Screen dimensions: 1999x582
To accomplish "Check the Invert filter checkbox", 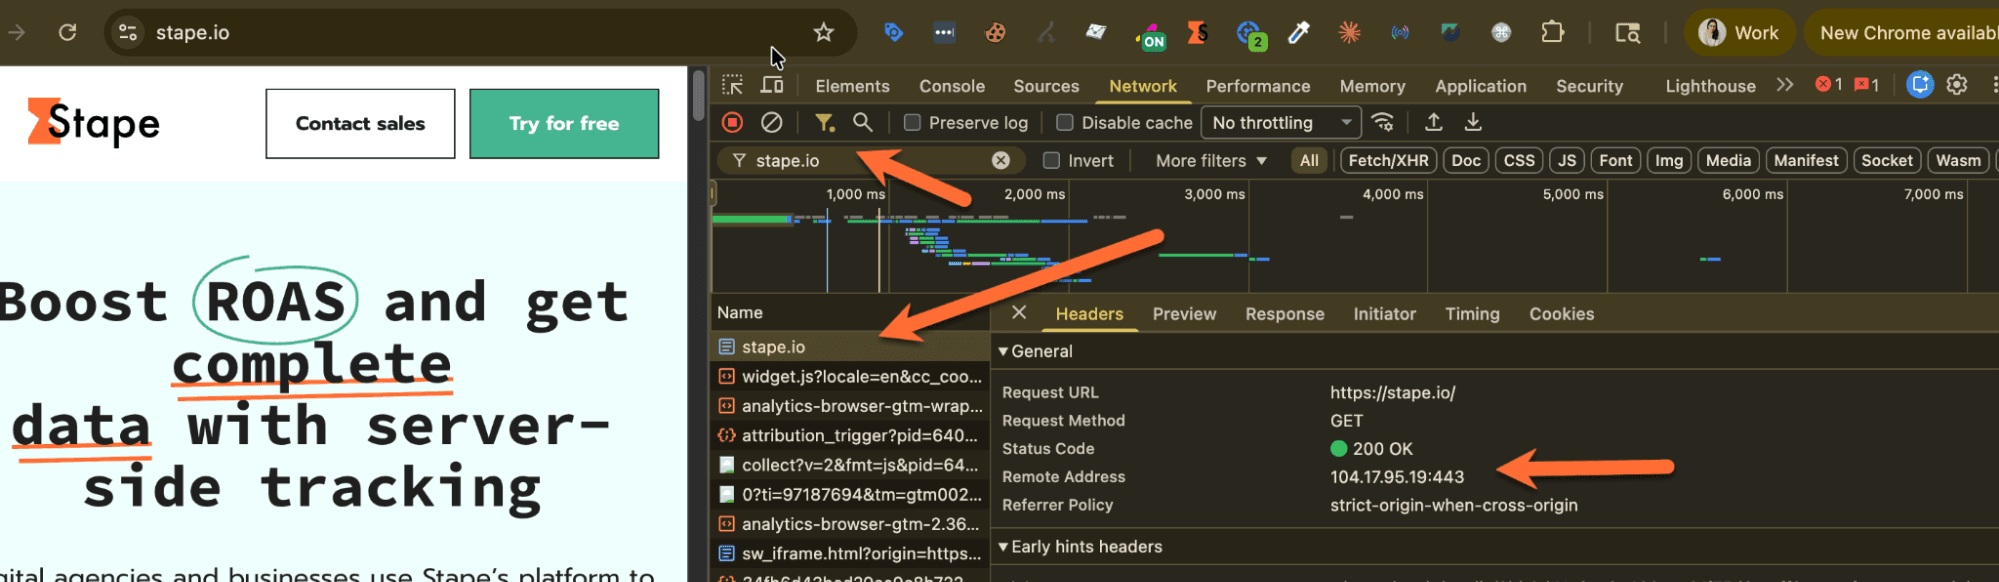I will [1051, 160].
